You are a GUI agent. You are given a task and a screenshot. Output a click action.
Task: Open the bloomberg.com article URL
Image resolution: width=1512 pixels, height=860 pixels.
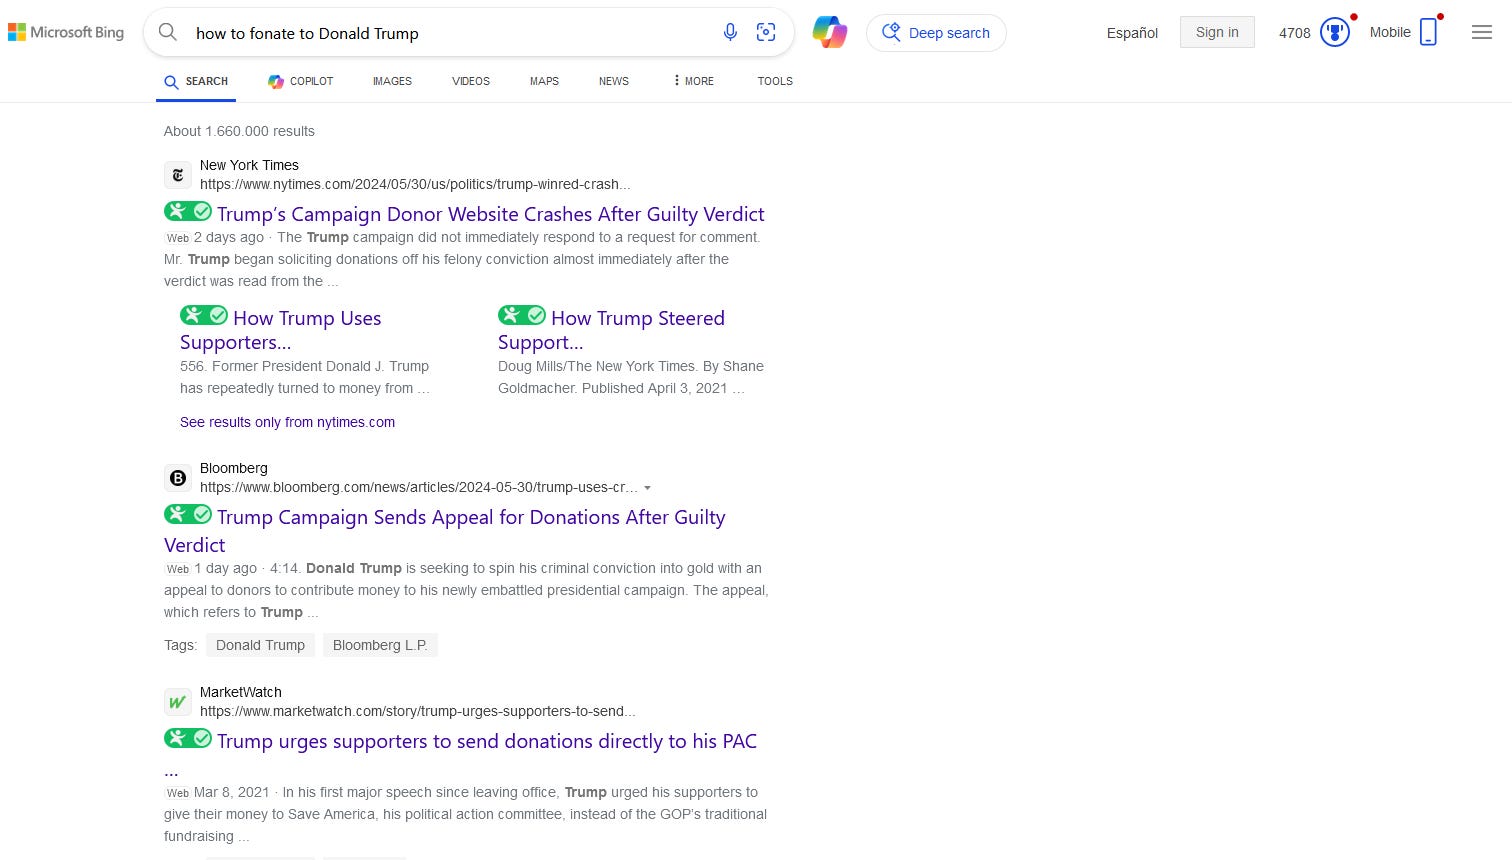pyautogui.click(x=418, y=487)
